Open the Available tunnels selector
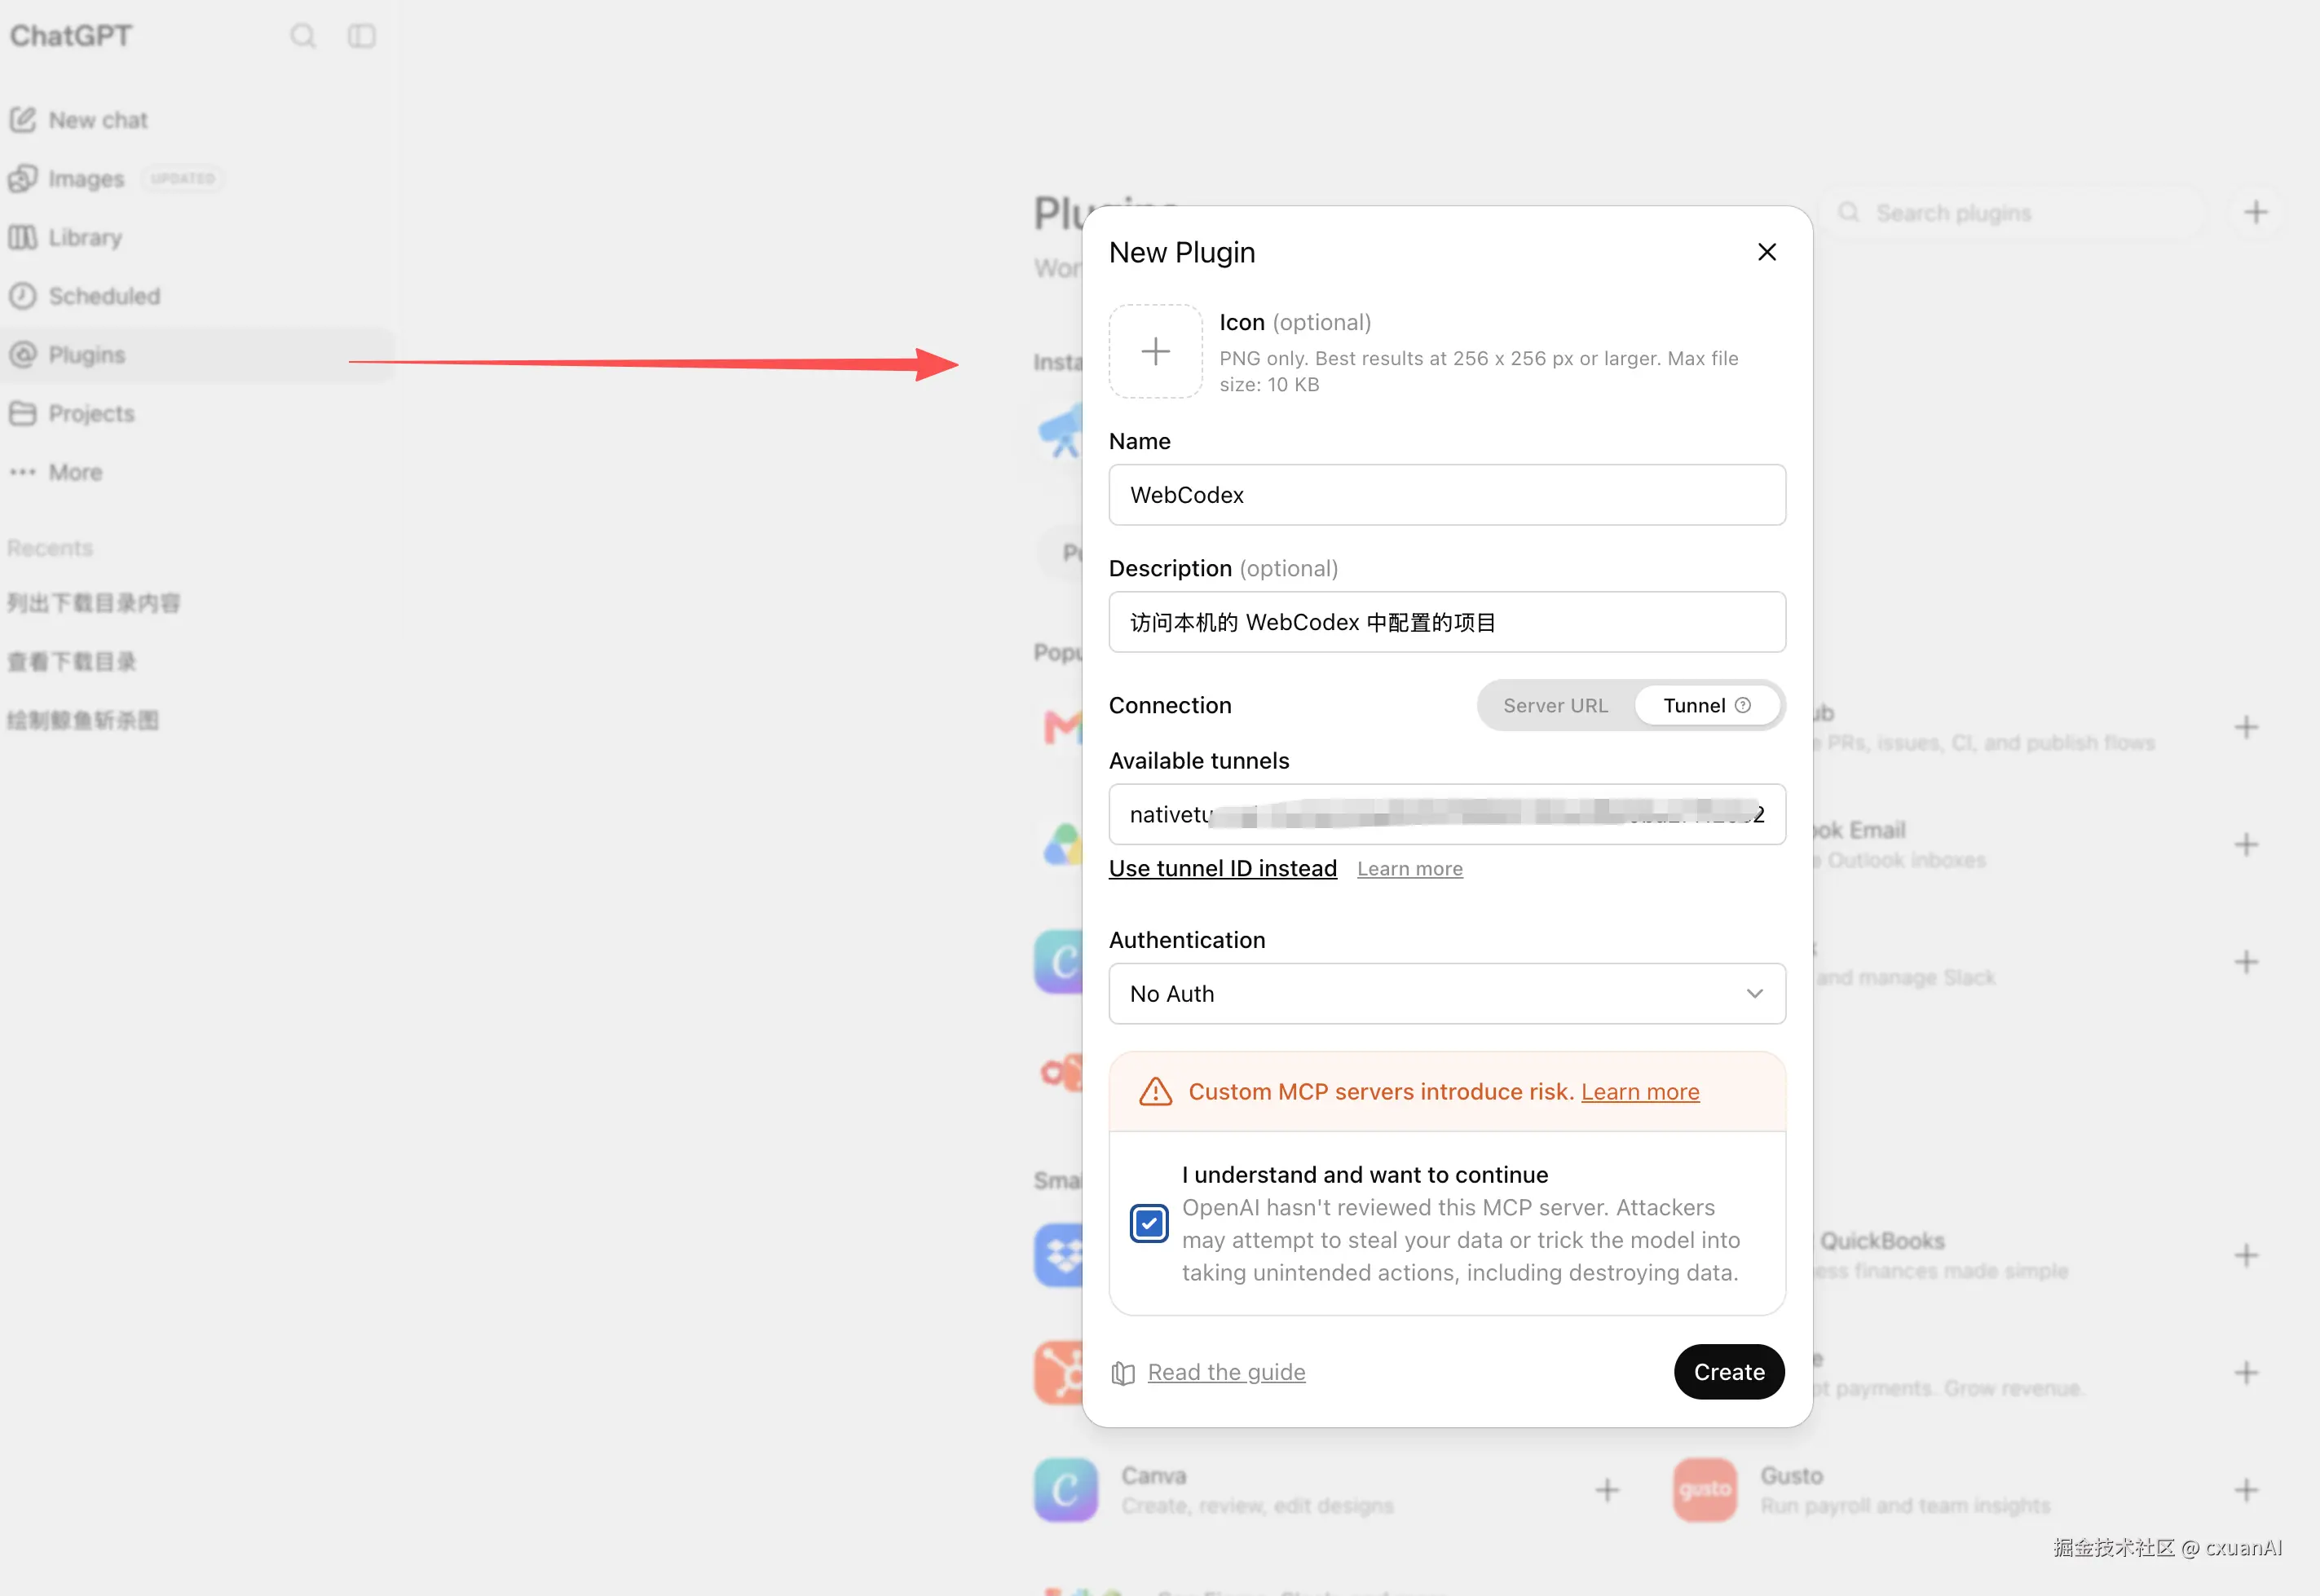This screenshot has width=2320, height=1596. pyautogui.click(x=1447, y=814)
